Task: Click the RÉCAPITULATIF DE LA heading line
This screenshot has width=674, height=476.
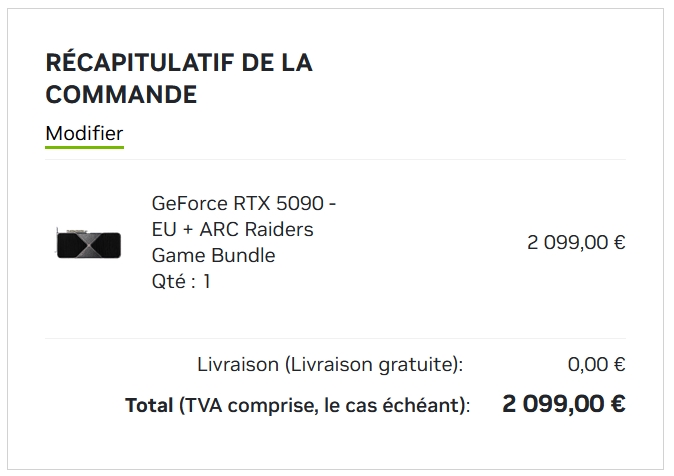Action: tap(179, 62)
